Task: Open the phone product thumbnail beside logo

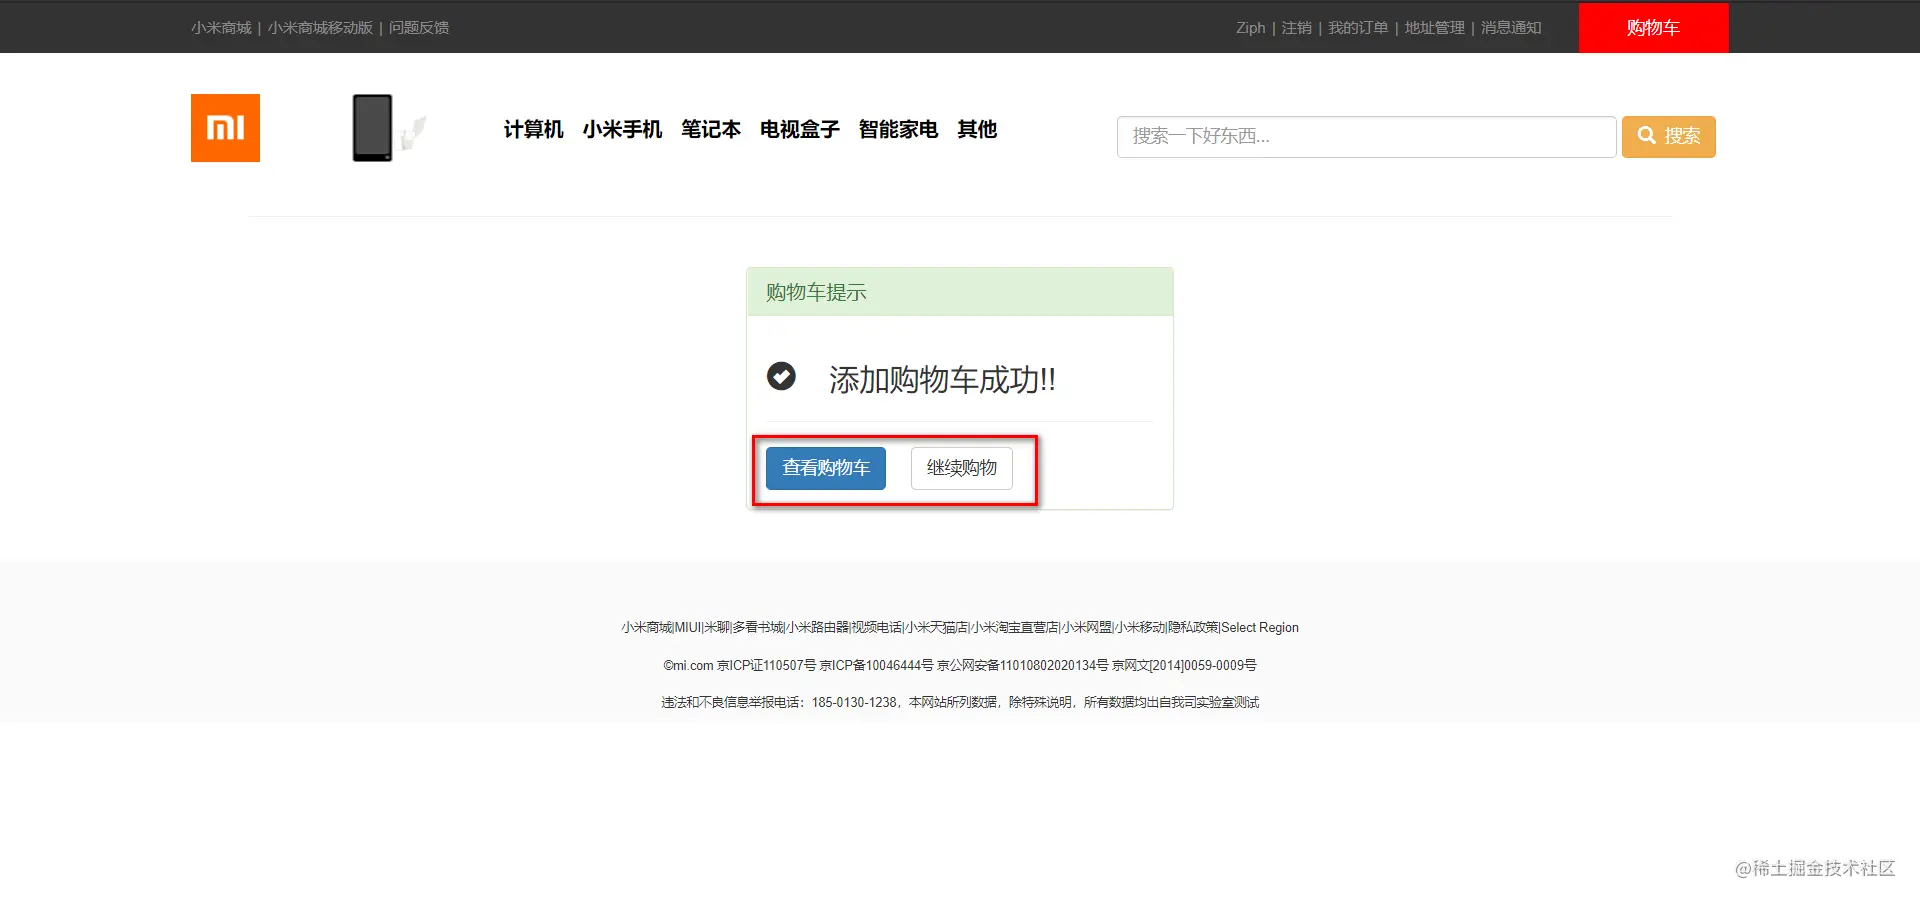Action: tap(389, 128)
